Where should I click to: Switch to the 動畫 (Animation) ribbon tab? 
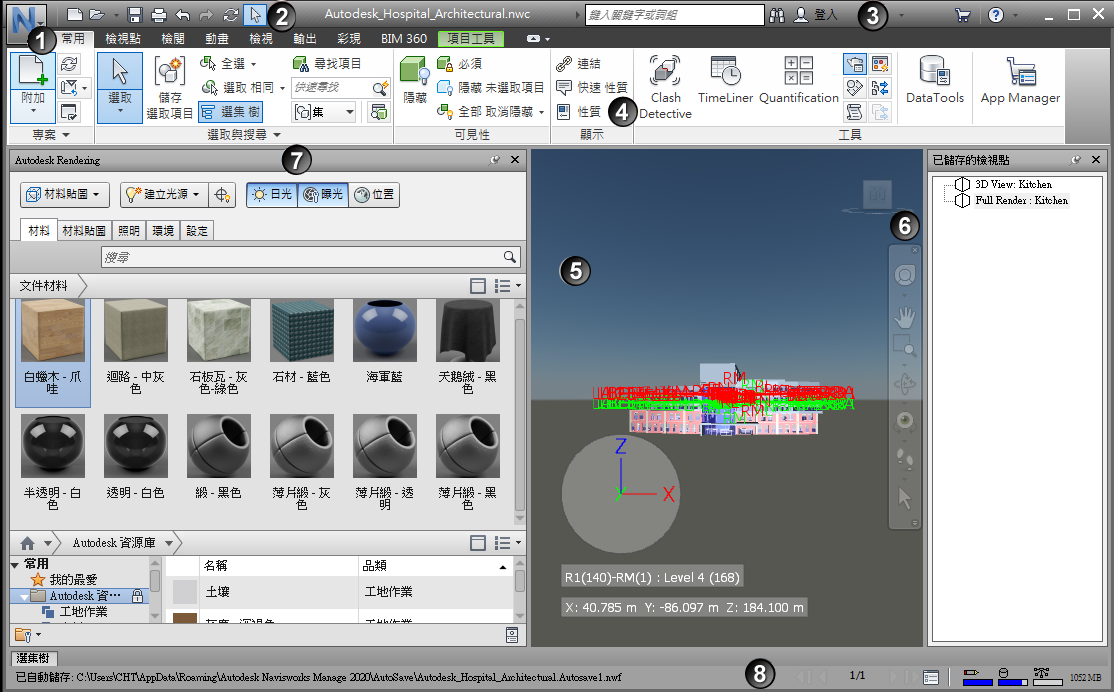pos(217,38)
